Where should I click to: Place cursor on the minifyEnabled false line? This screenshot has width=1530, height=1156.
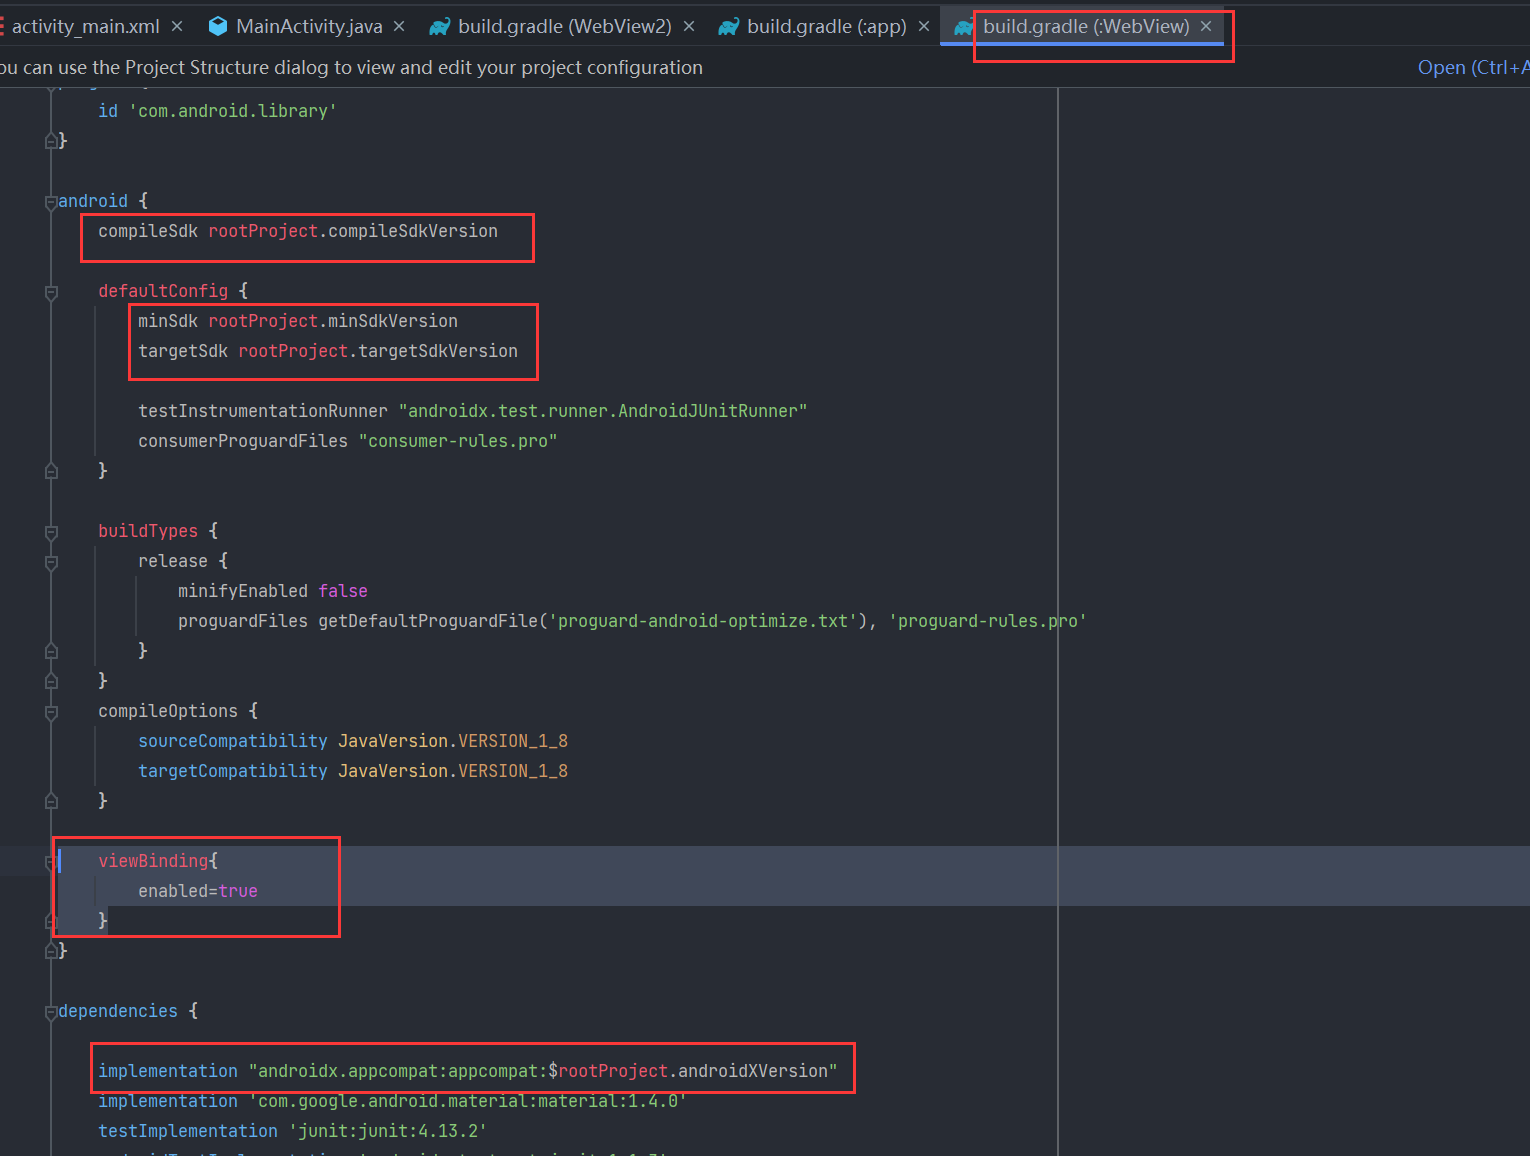(272, 590)
